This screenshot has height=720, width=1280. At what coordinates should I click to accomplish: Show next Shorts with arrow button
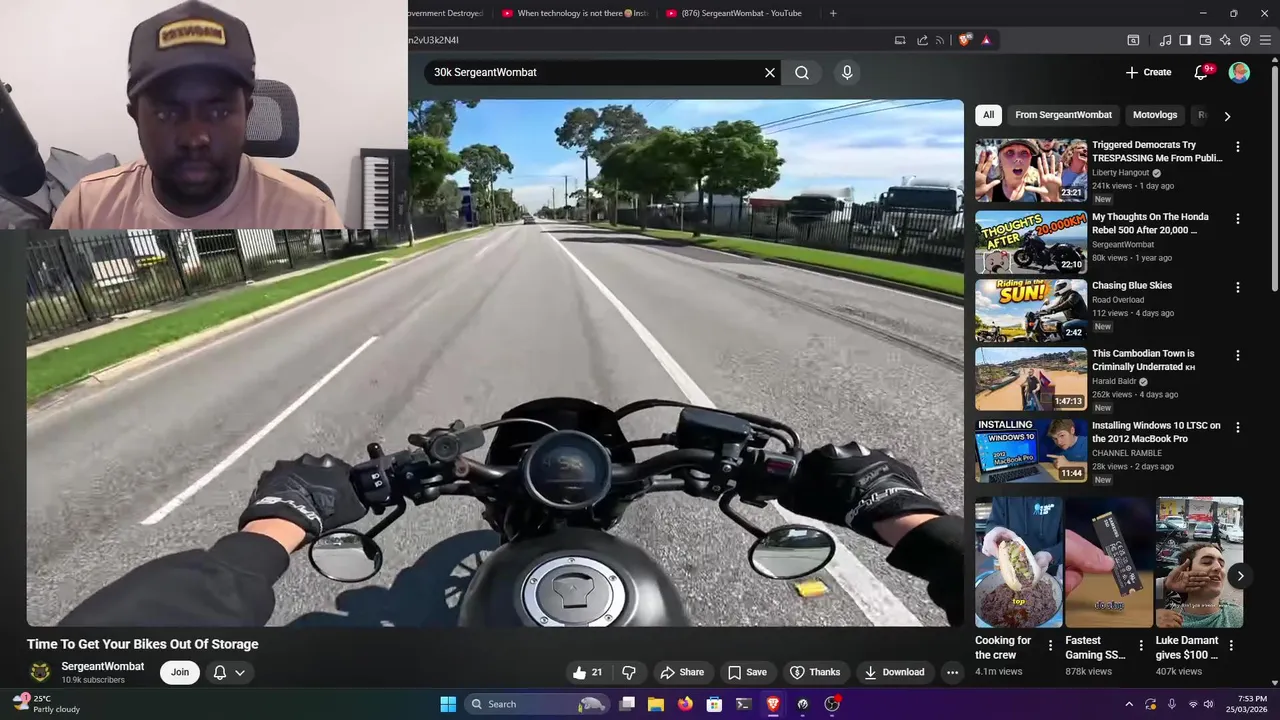[1240, 576]
